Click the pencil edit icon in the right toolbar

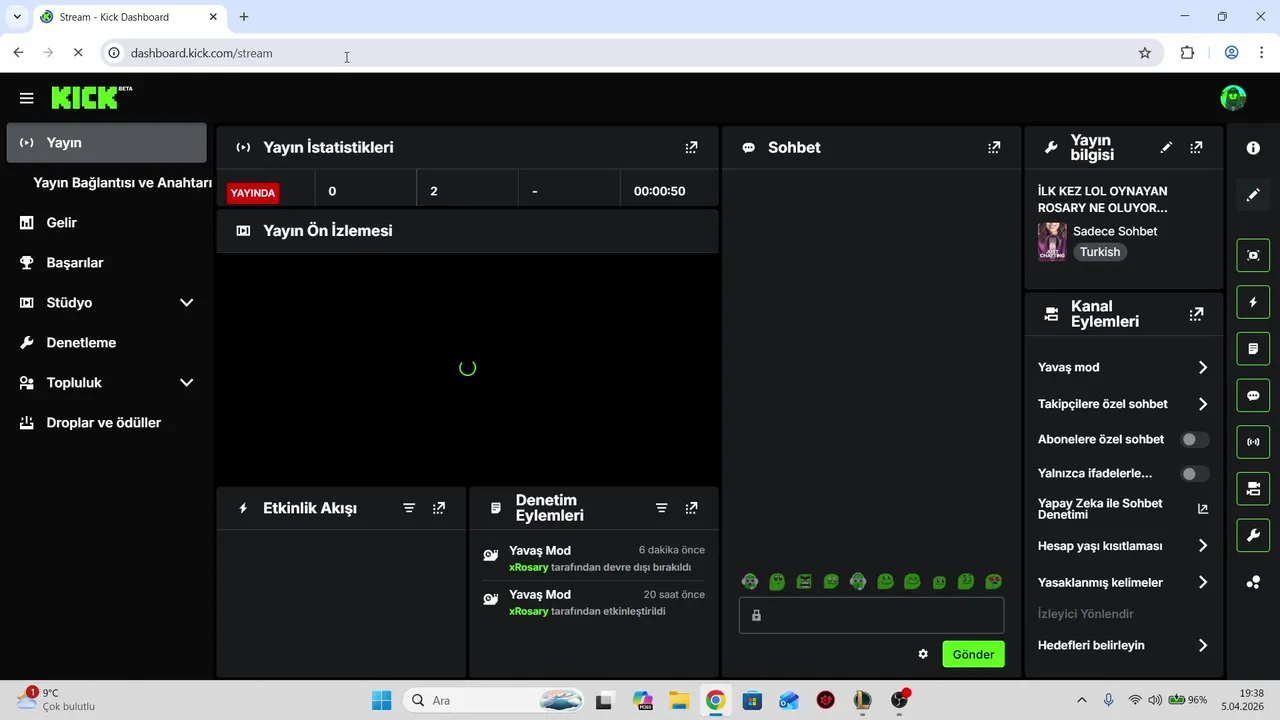(1253, 195)
